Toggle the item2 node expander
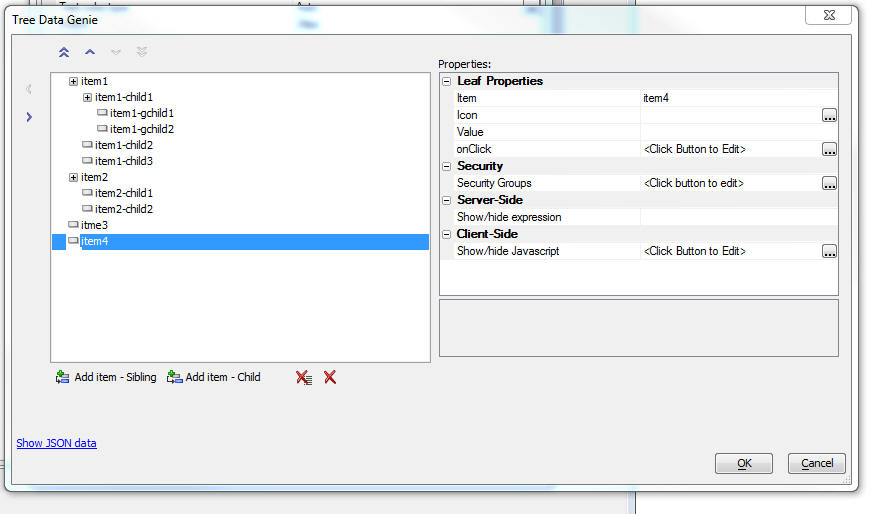The height and width of the screenshot is (514, 874). (x=73, y=177)
